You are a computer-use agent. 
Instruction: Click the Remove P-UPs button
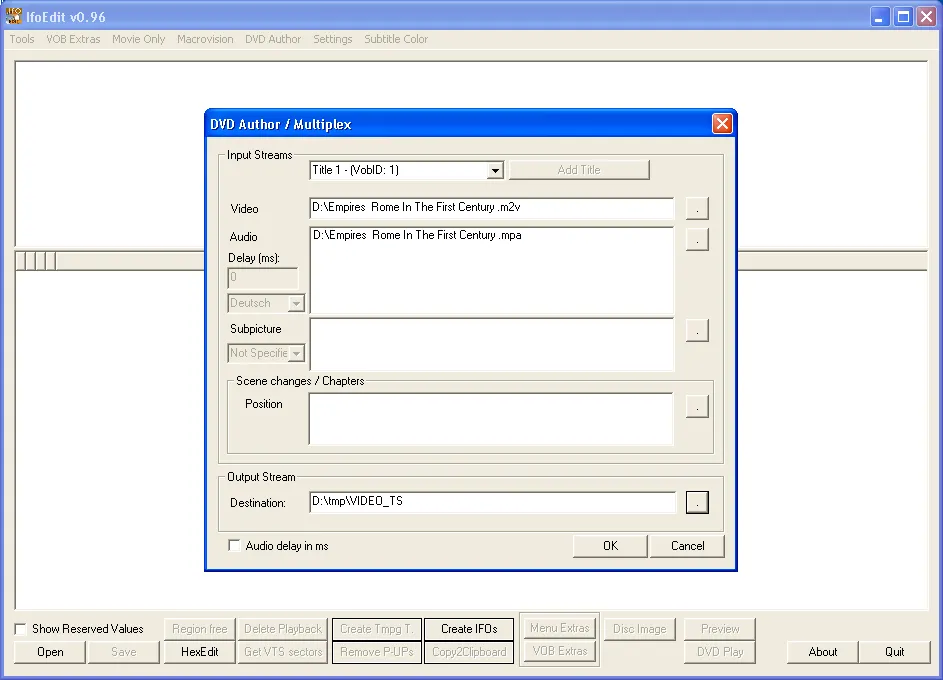[376, 652]
